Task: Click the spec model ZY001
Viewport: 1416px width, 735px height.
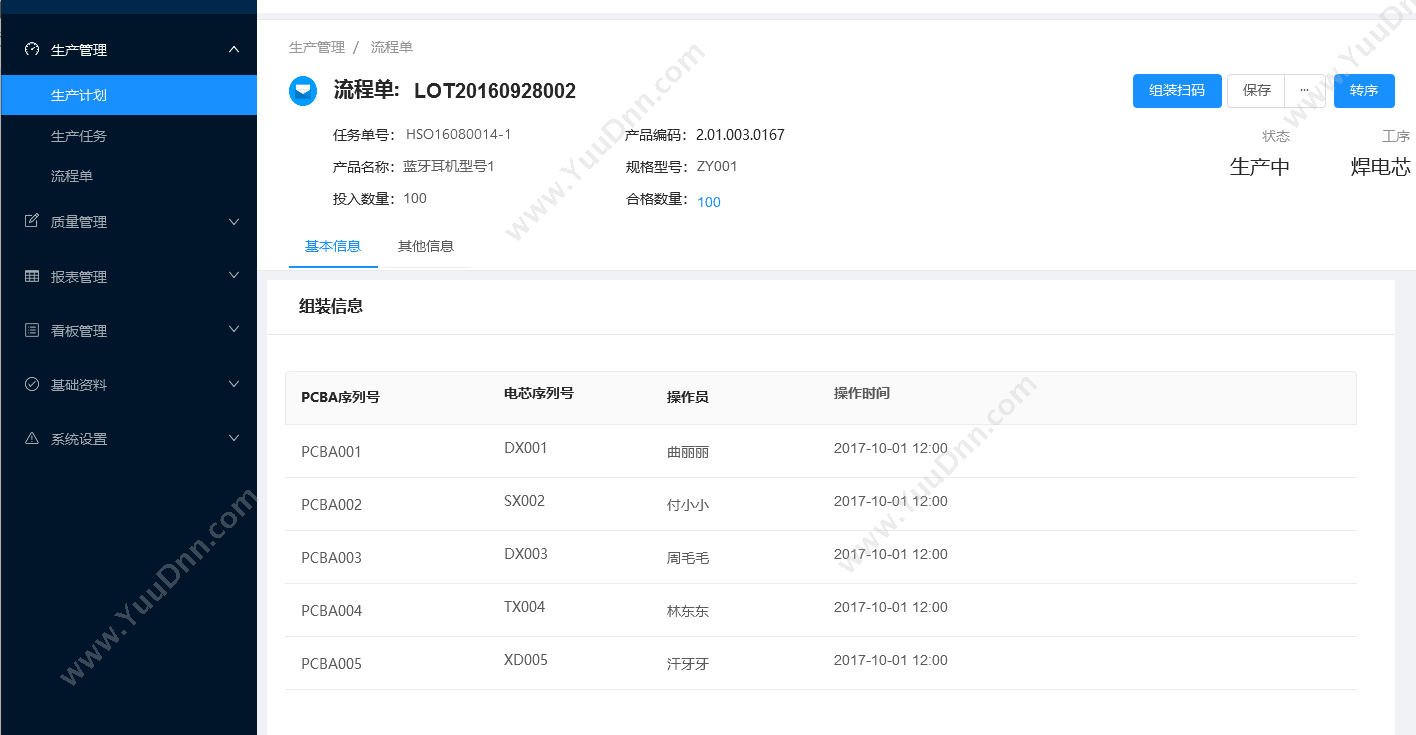Action: coord(717,166)
